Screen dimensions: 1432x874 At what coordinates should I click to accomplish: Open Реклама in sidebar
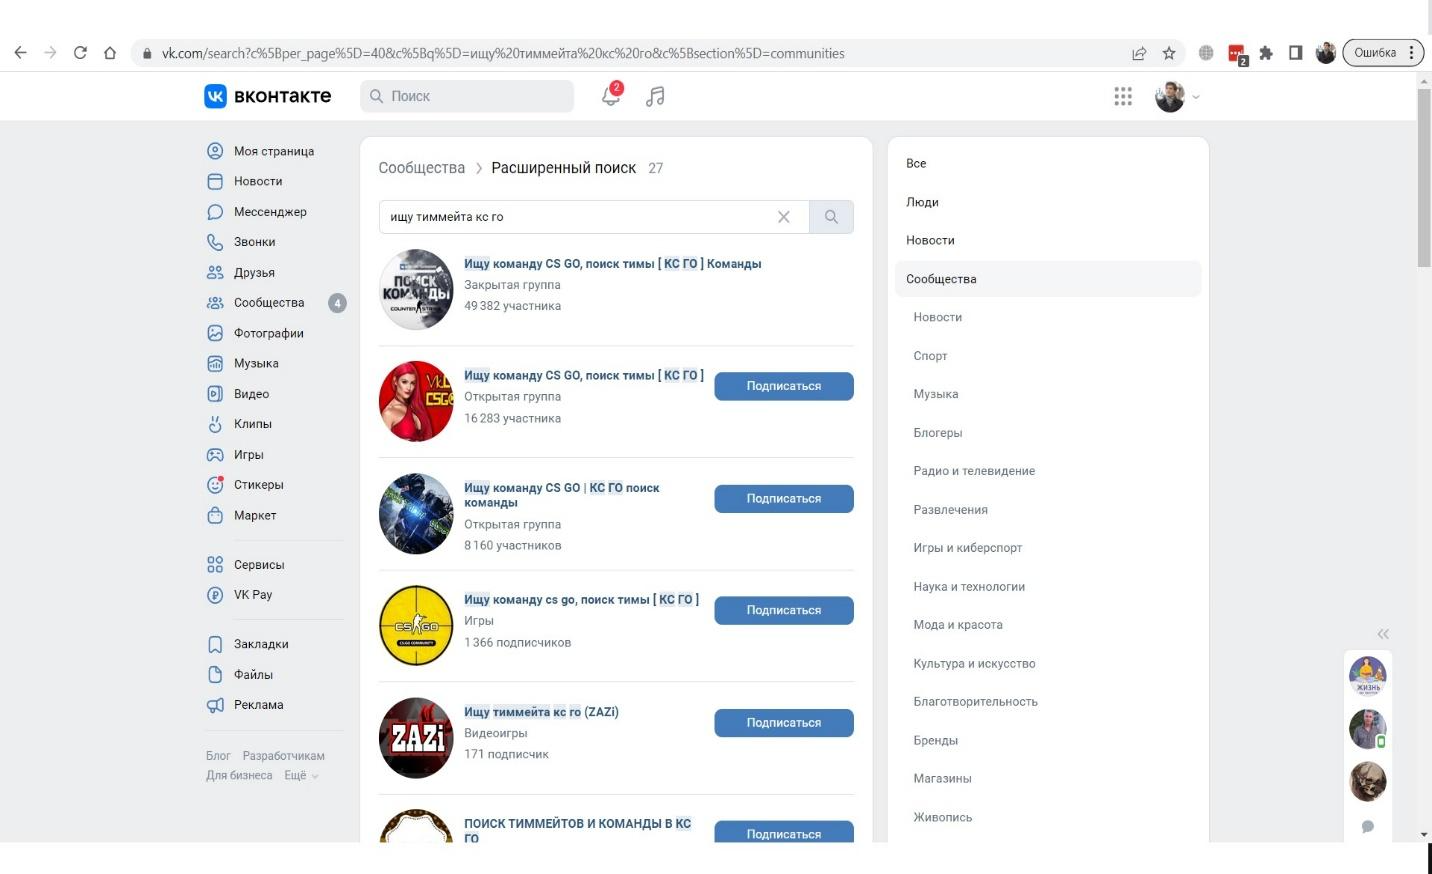coord(258,705)
